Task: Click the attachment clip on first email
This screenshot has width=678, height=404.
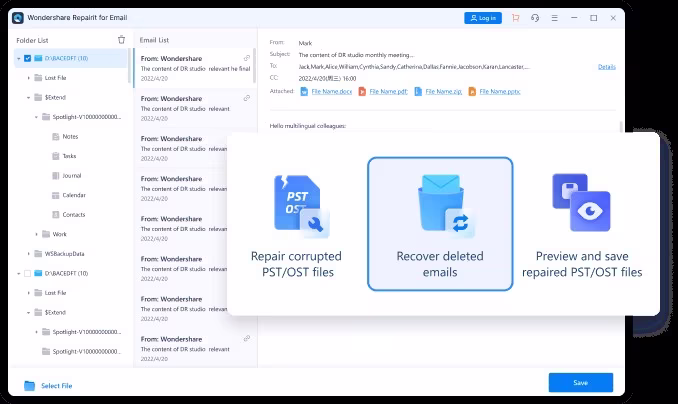Action: coord(246,58)
